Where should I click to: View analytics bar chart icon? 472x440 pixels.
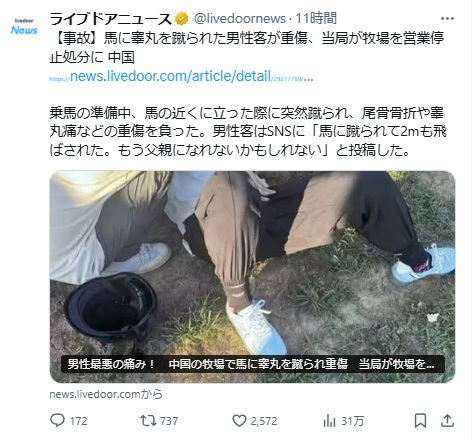[329, 421]
